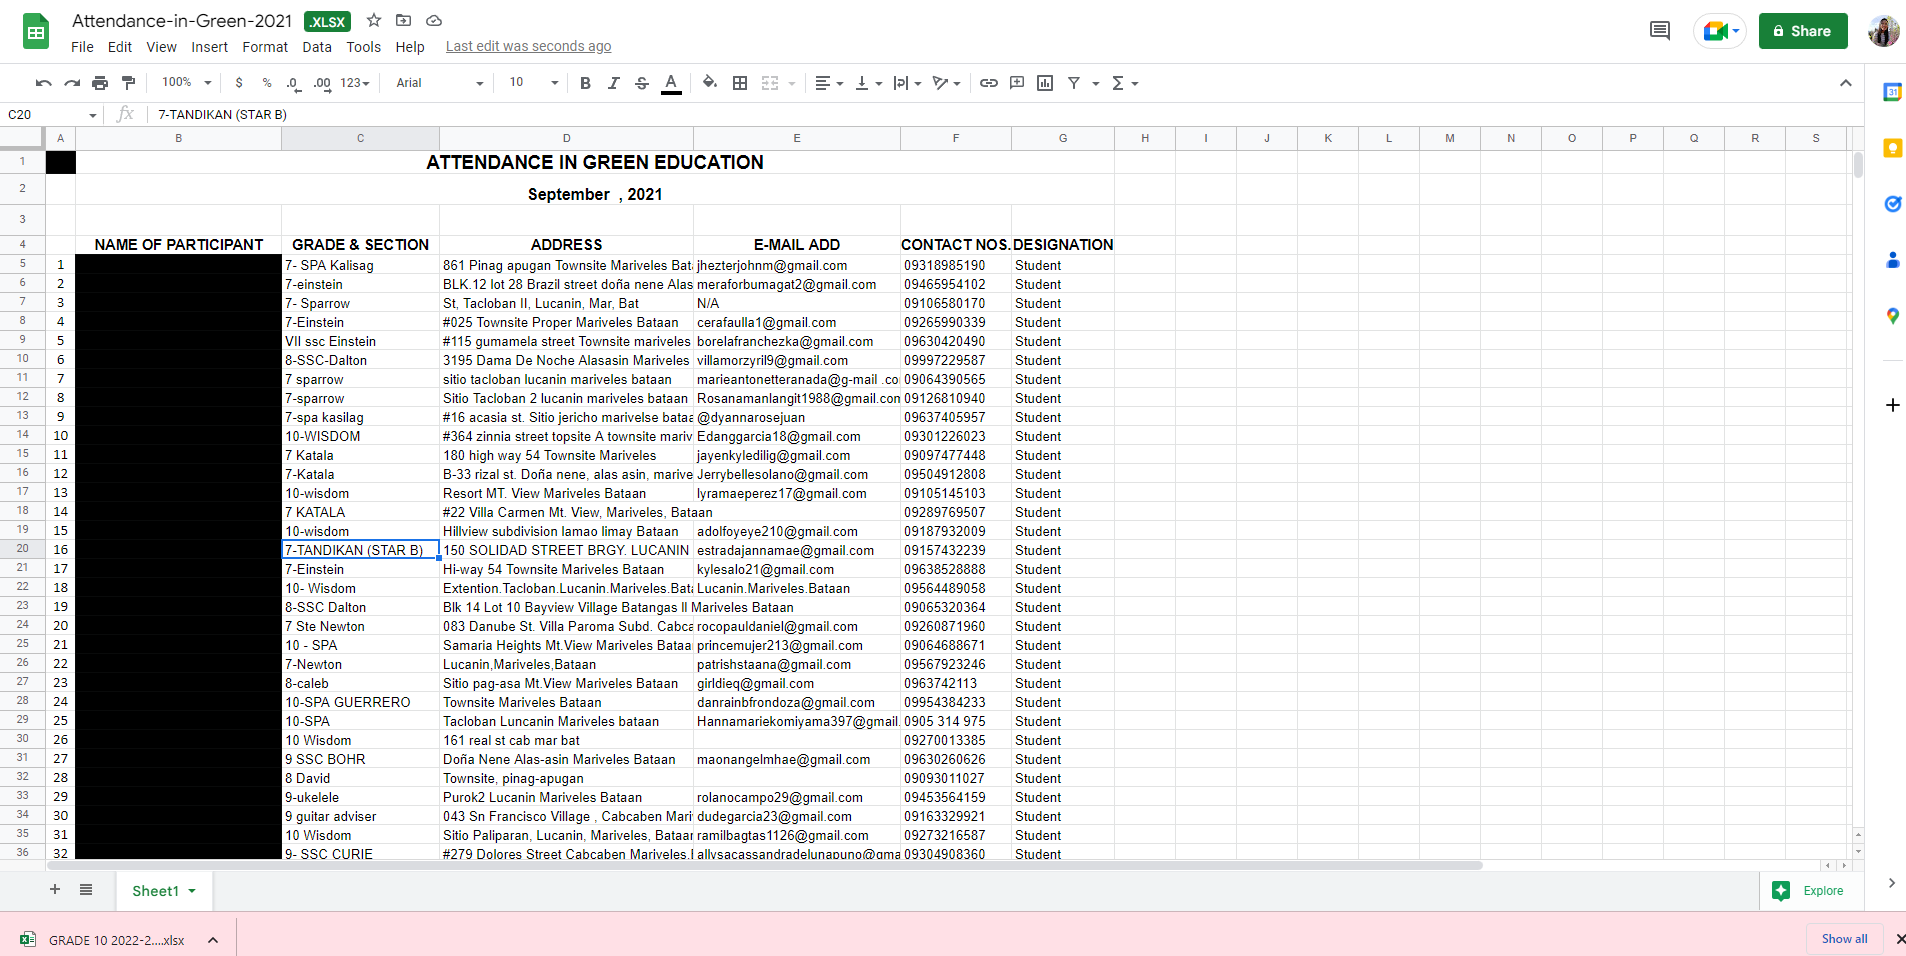Open the fill color picker
The width and height of the screenshot is (1906, 956).
coord(709,83)
